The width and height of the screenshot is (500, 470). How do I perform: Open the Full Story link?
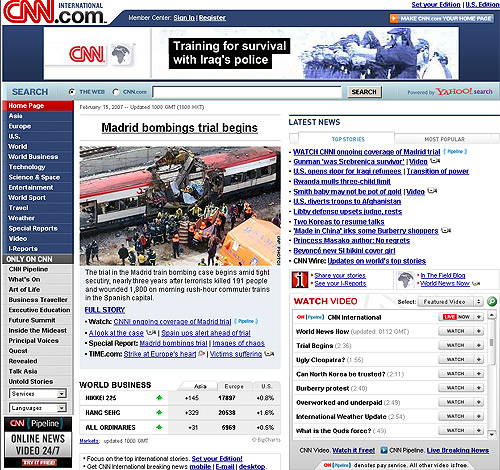point(105,310)
